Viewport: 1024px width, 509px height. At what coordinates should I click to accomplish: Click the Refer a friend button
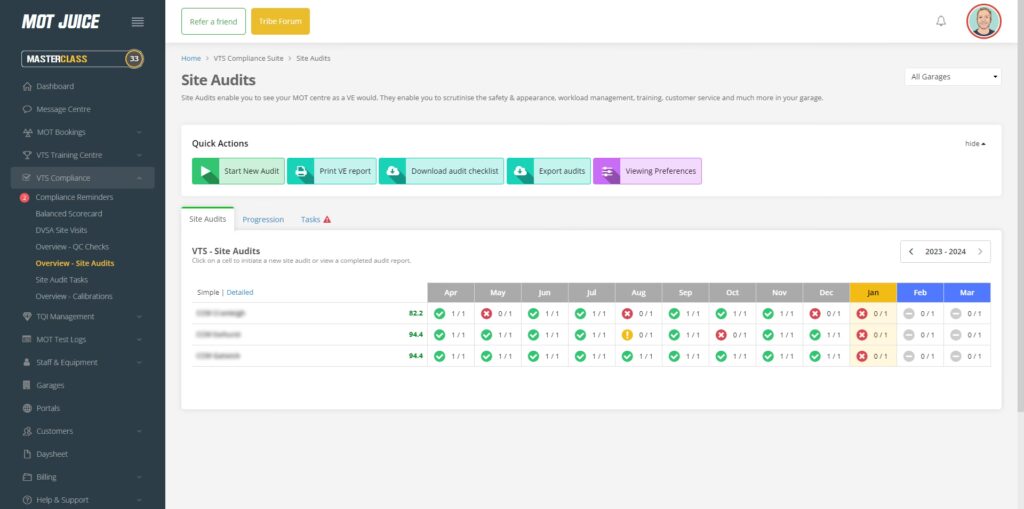213,21
